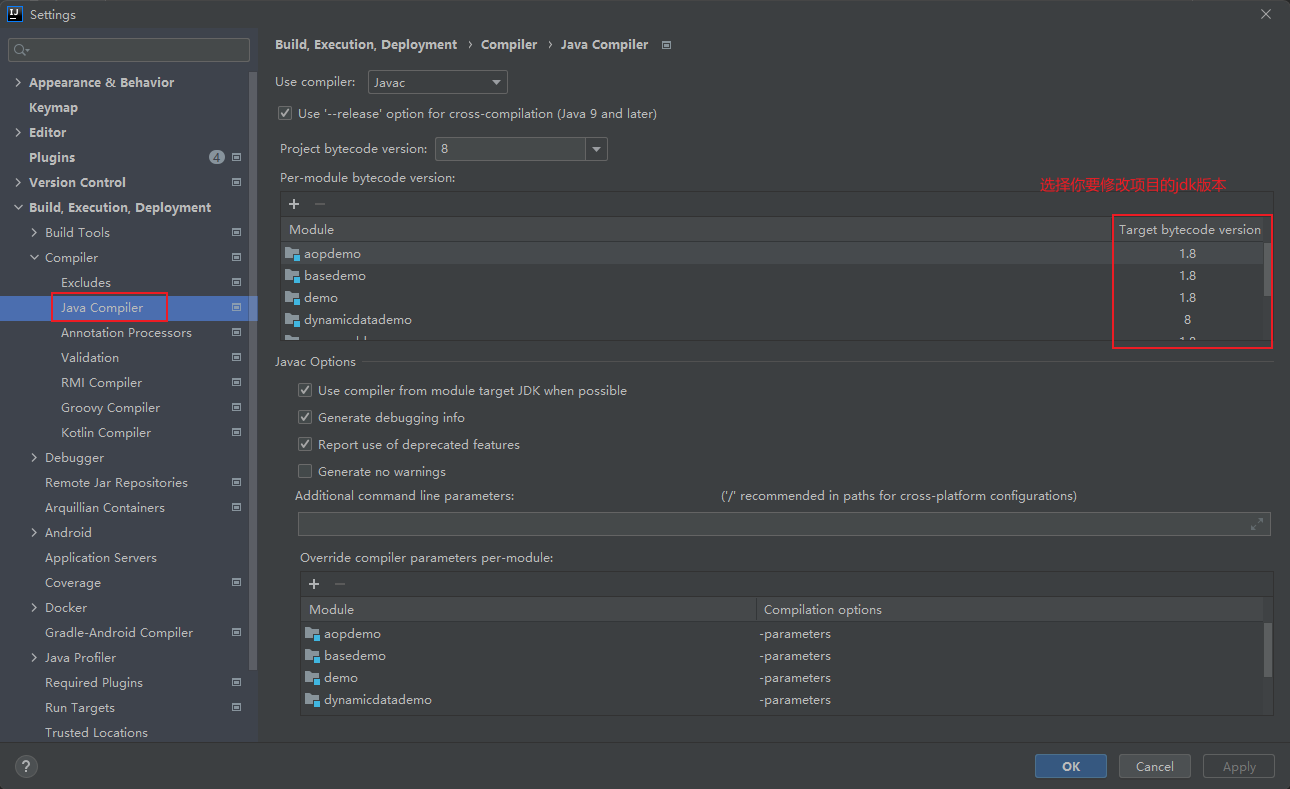
Task: Add a per-module bytecode version entry
Action: click(294, 204)
